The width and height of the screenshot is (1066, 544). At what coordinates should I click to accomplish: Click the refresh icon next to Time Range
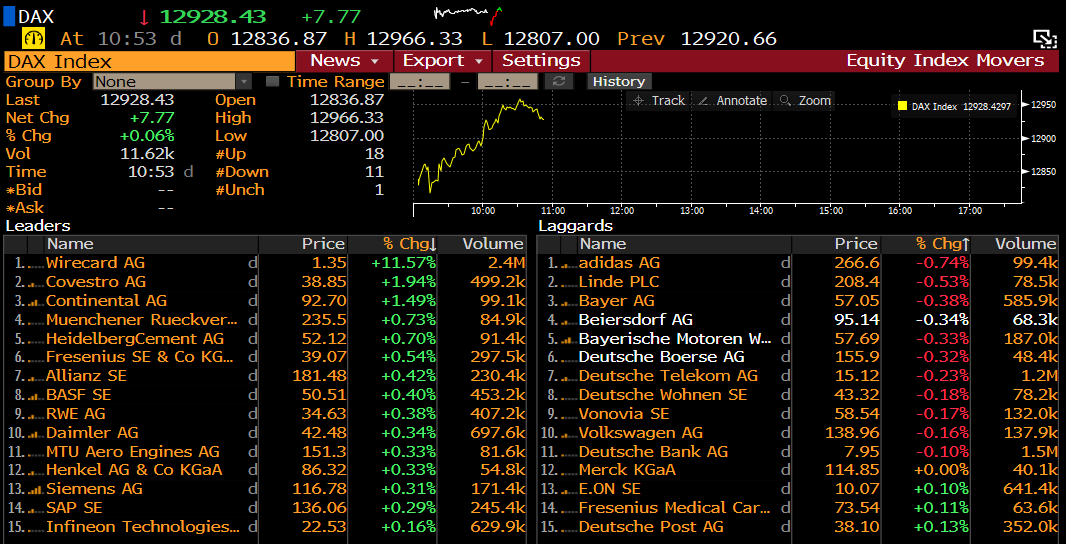[x=559, y=82]
